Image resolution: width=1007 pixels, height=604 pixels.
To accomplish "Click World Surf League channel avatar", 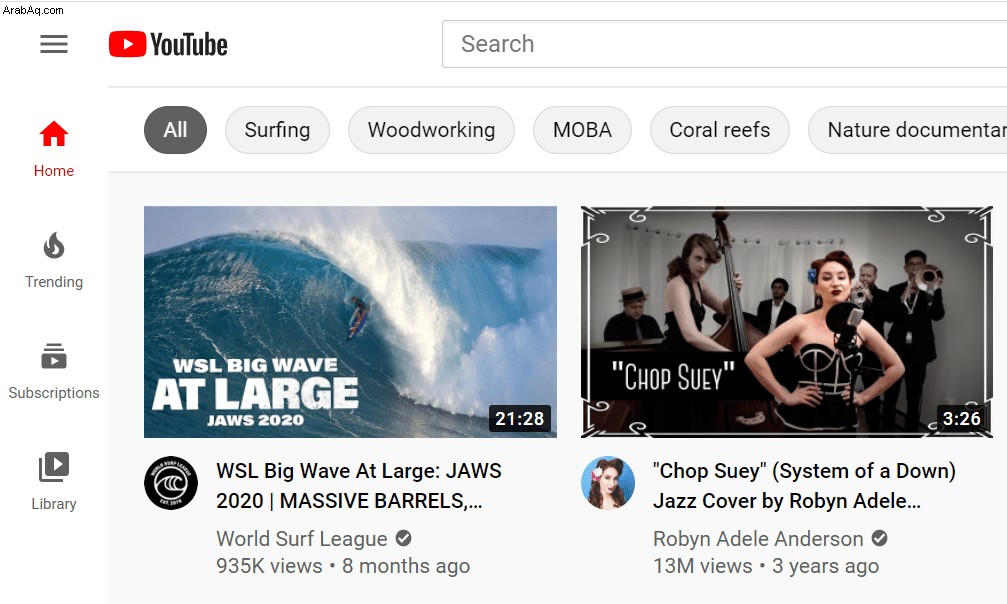I will [x=171, y=483].
